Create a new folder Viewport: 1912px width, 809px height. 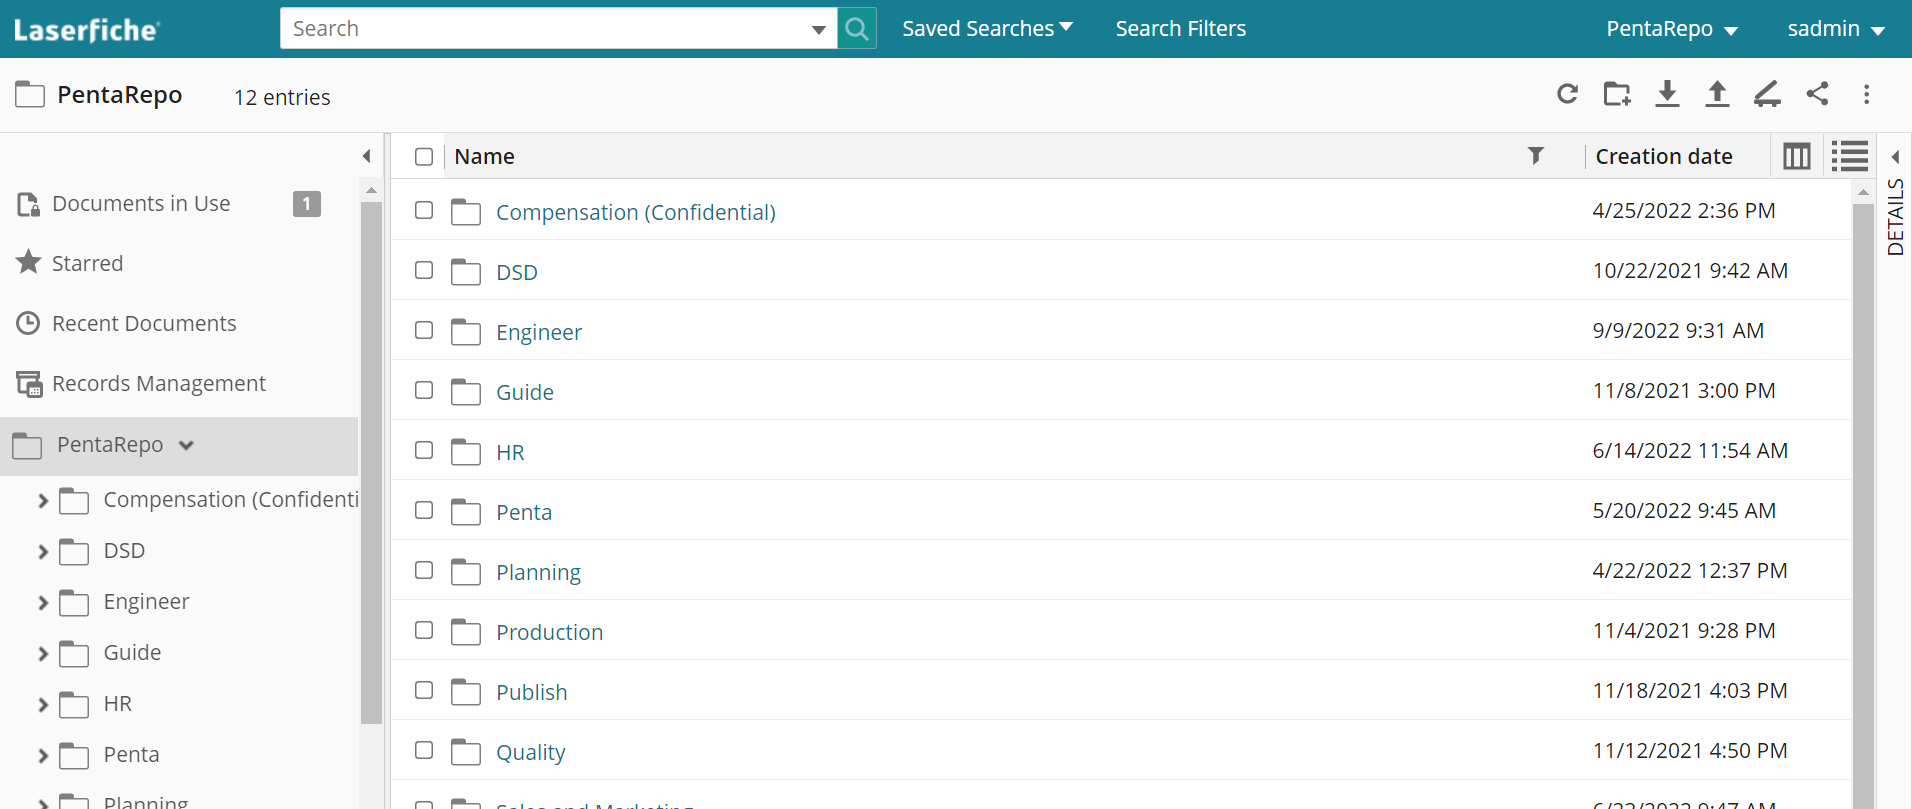[1617, 94]
